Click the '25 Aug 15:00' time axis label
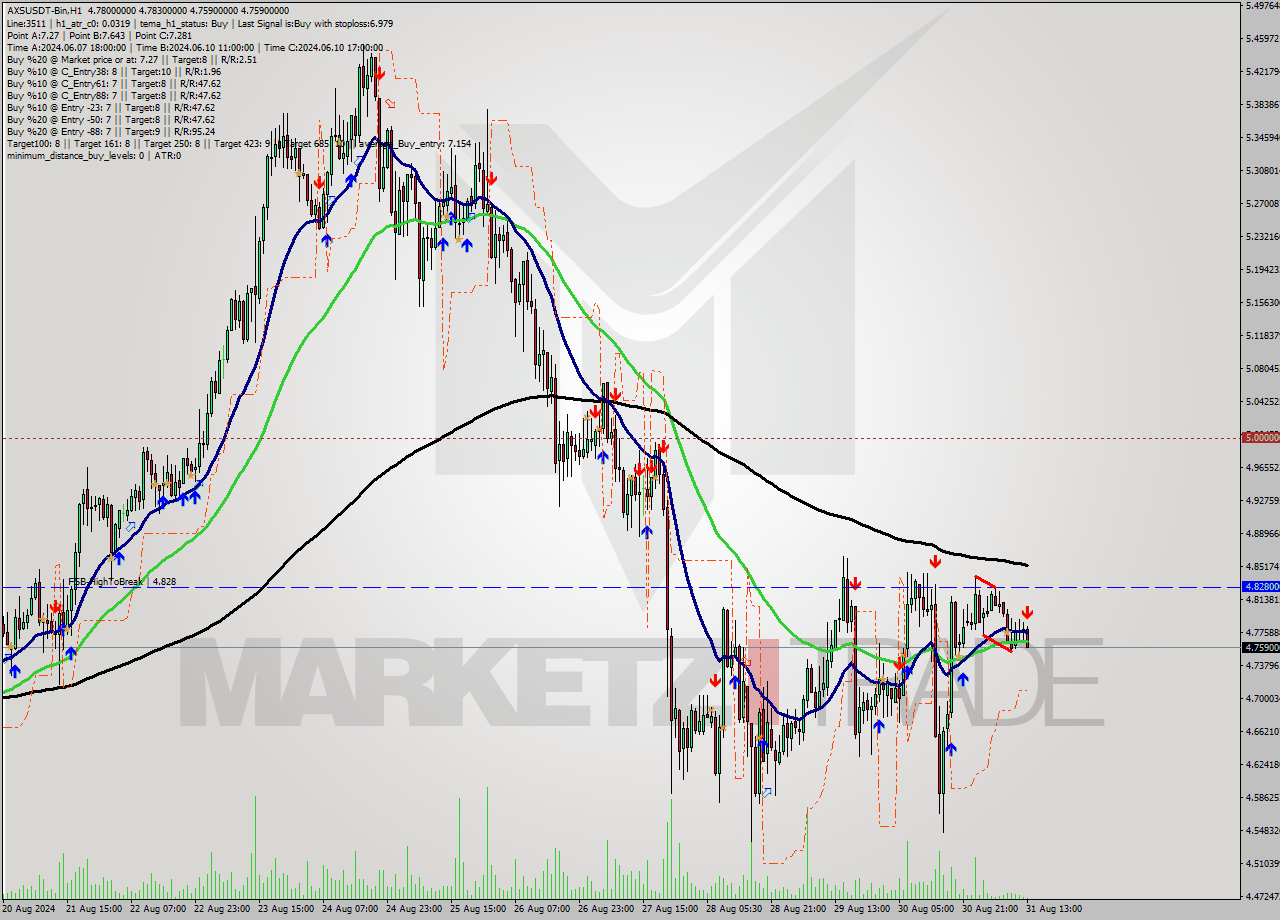The width and height of the screenshot is (1280, 920). [x=479, y=908]
